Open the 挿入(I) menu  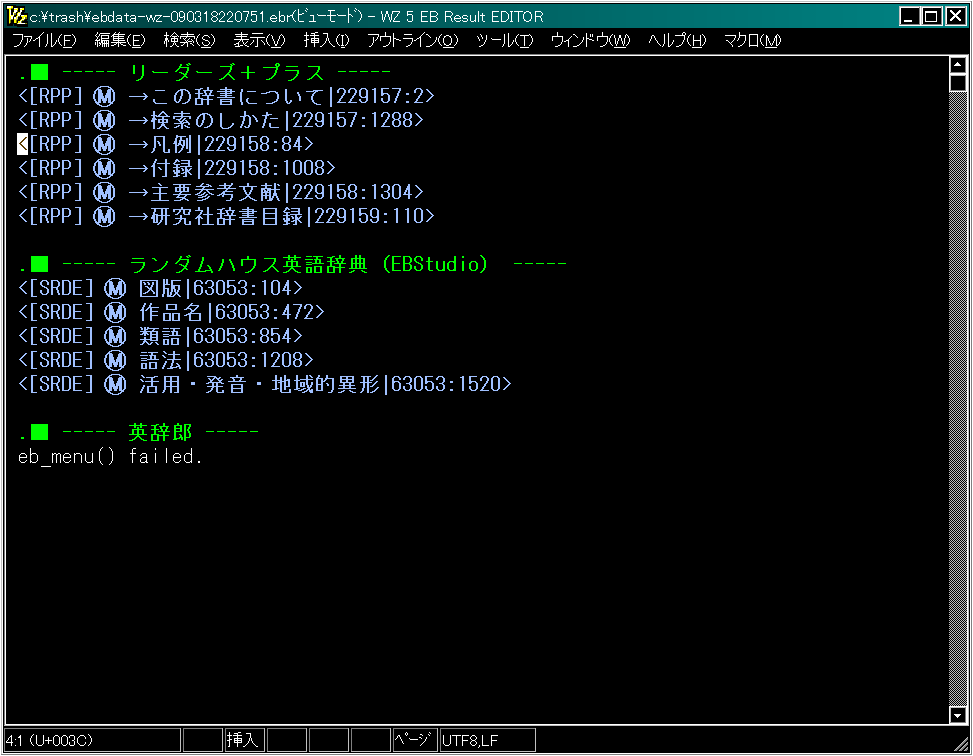point(326,40)
